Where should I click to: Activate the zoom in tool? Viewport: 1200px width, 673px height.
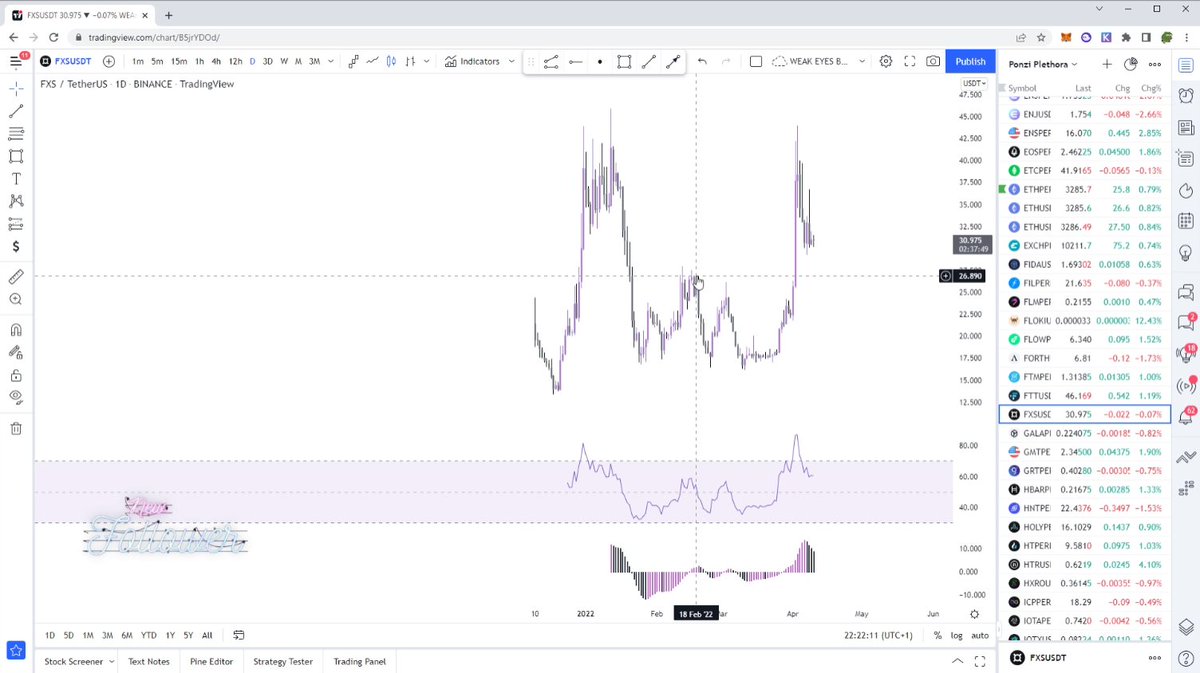[x=16, y=299]
